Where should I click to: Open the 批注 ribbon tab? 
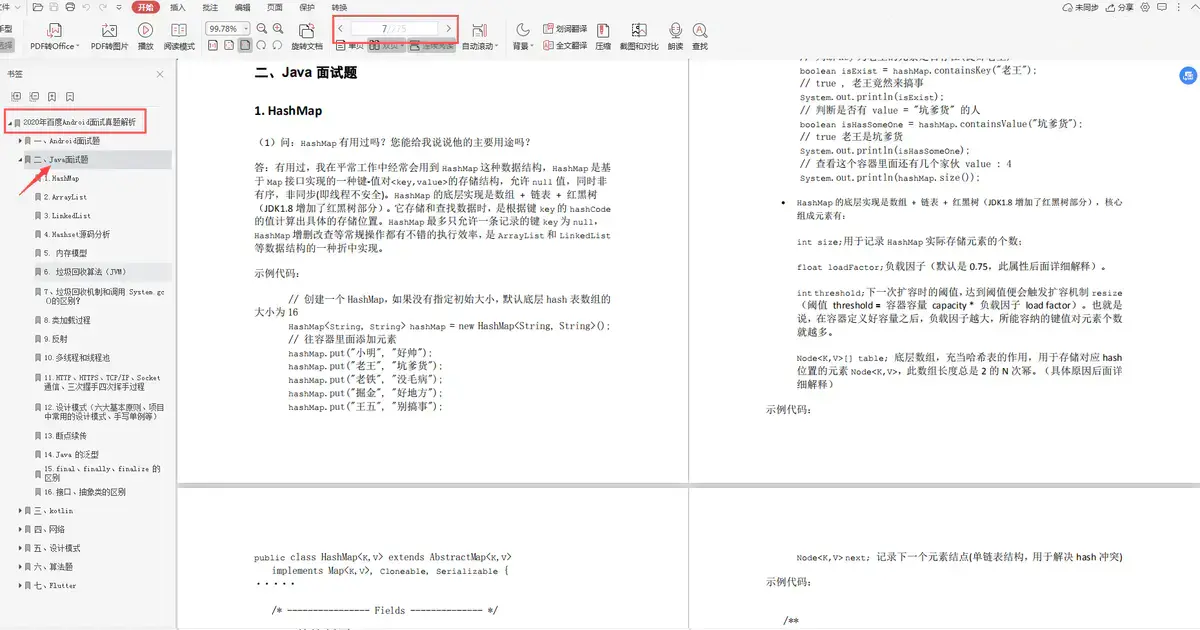coord(210,8)
